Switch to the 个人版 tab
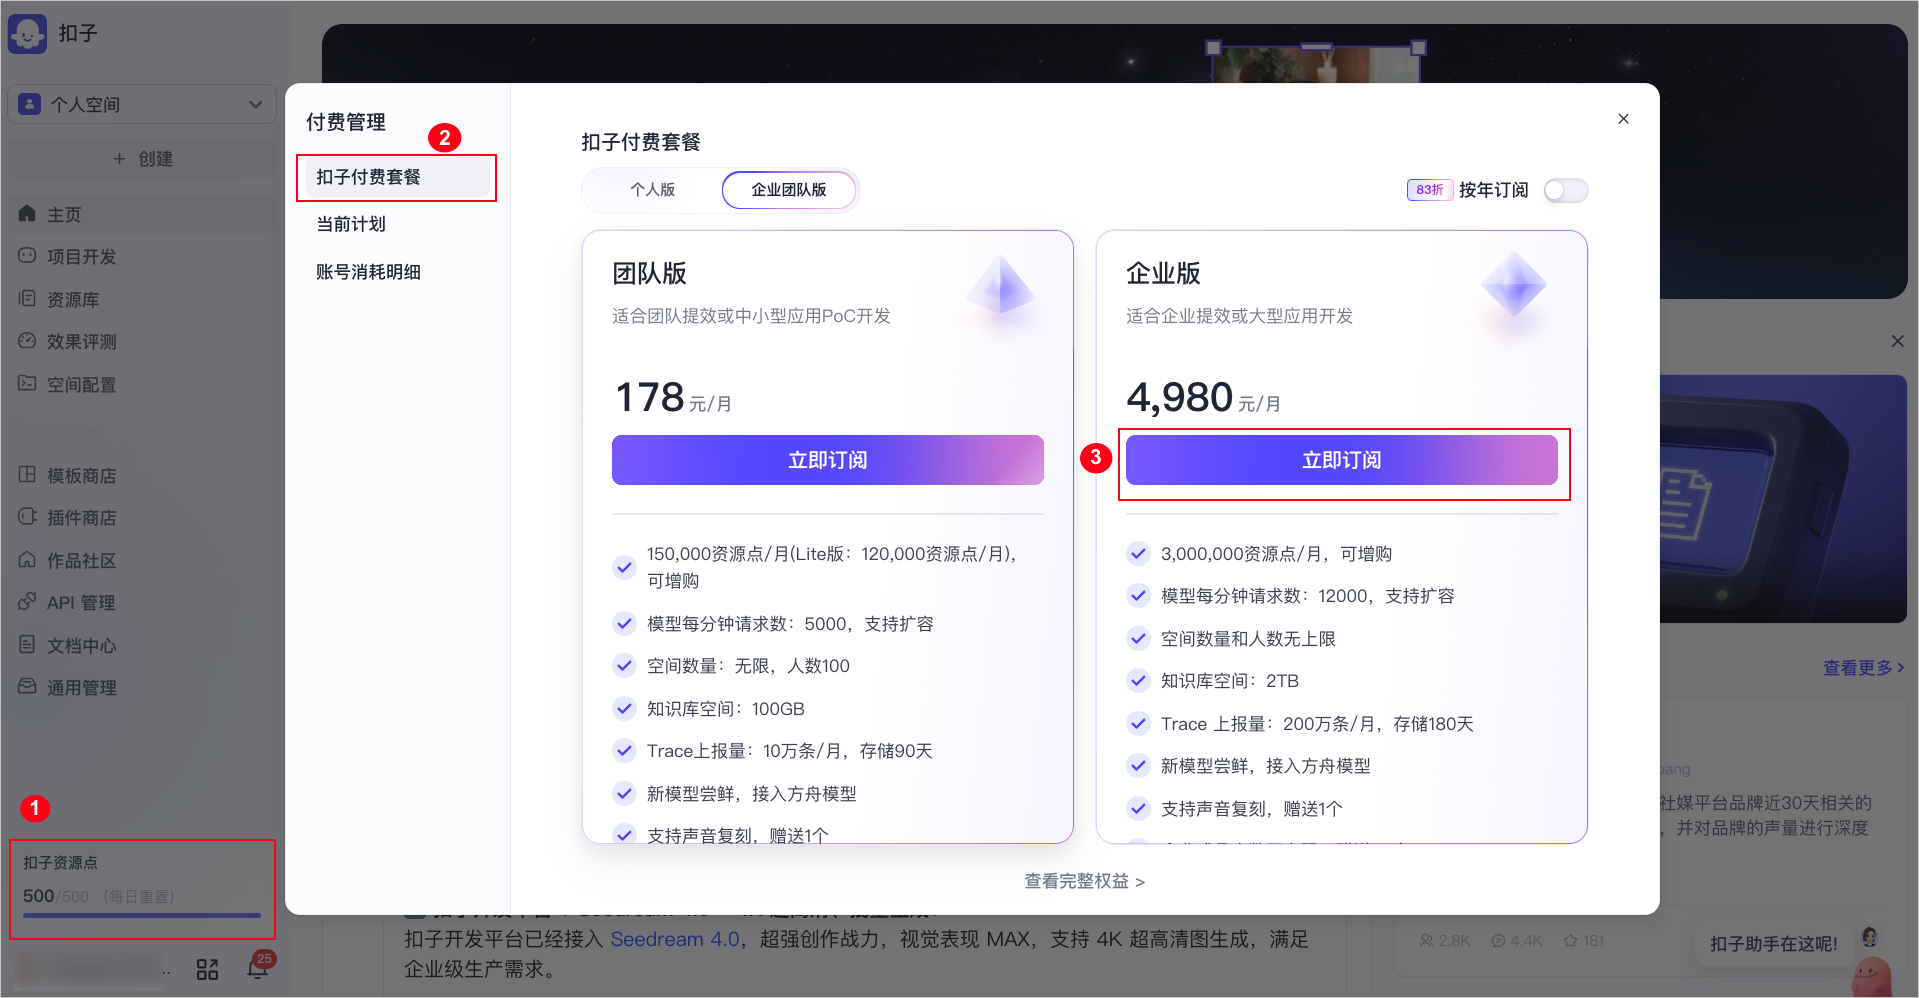 (652, 190)
